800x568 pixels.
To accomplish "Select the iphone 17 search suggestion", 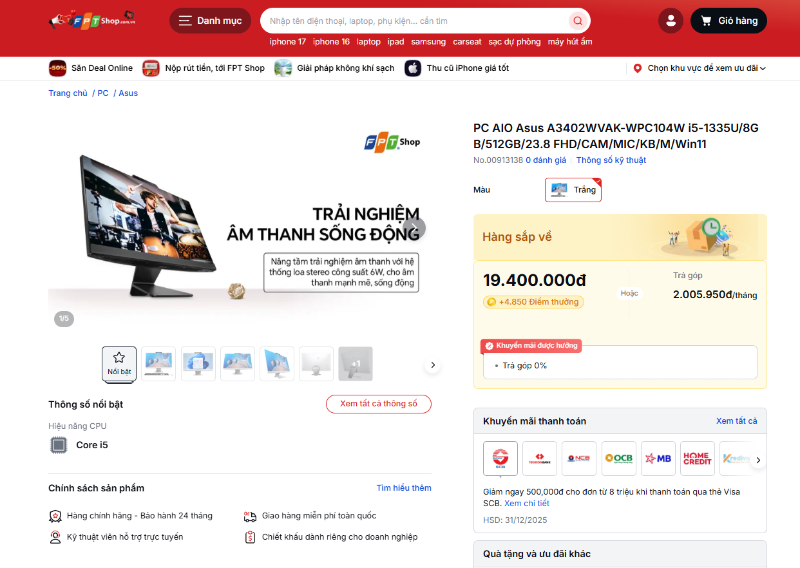I will click(x=288, y=42).
